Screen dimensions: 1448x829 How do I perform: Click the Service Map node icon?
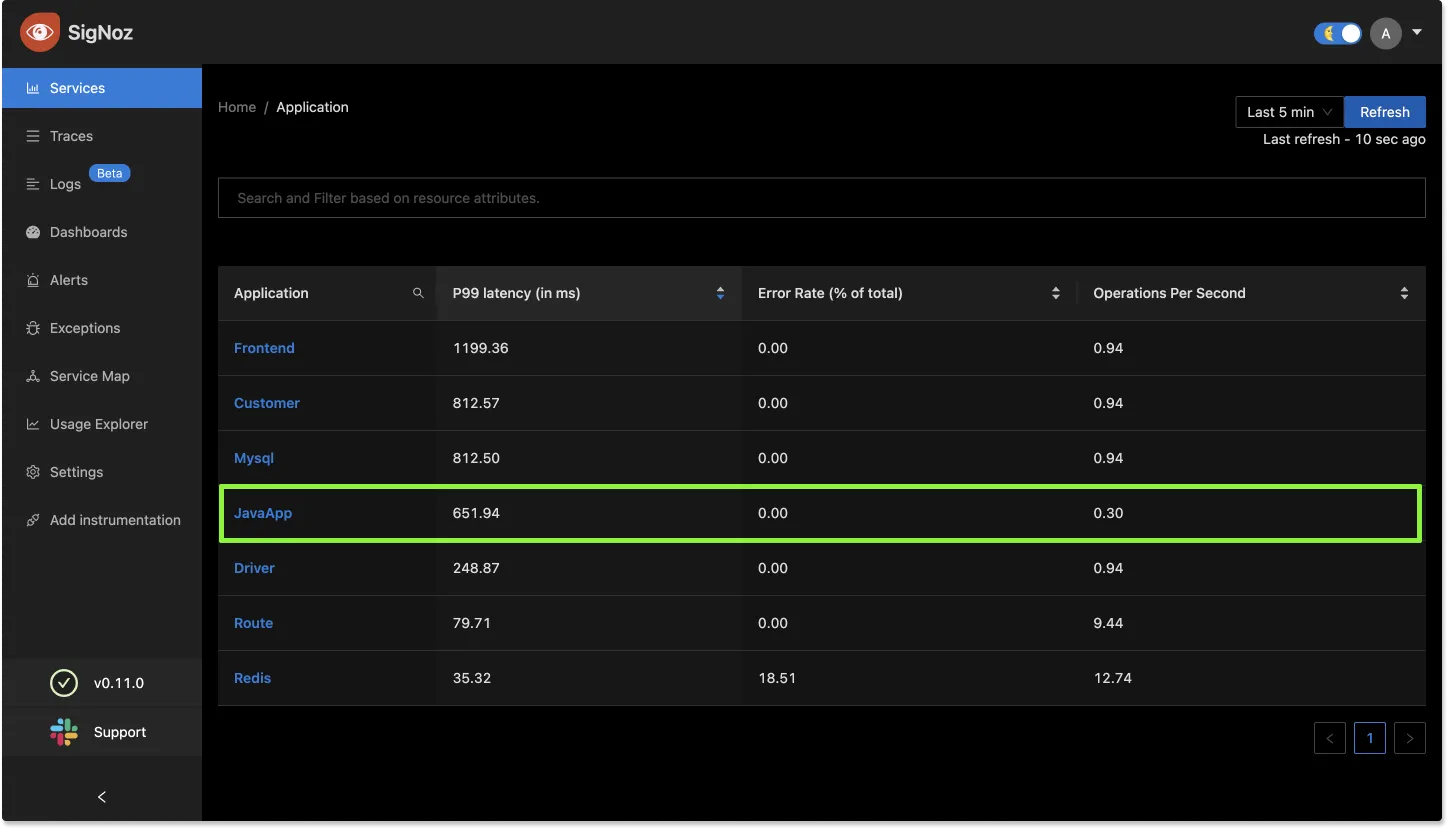click(32, 376)
